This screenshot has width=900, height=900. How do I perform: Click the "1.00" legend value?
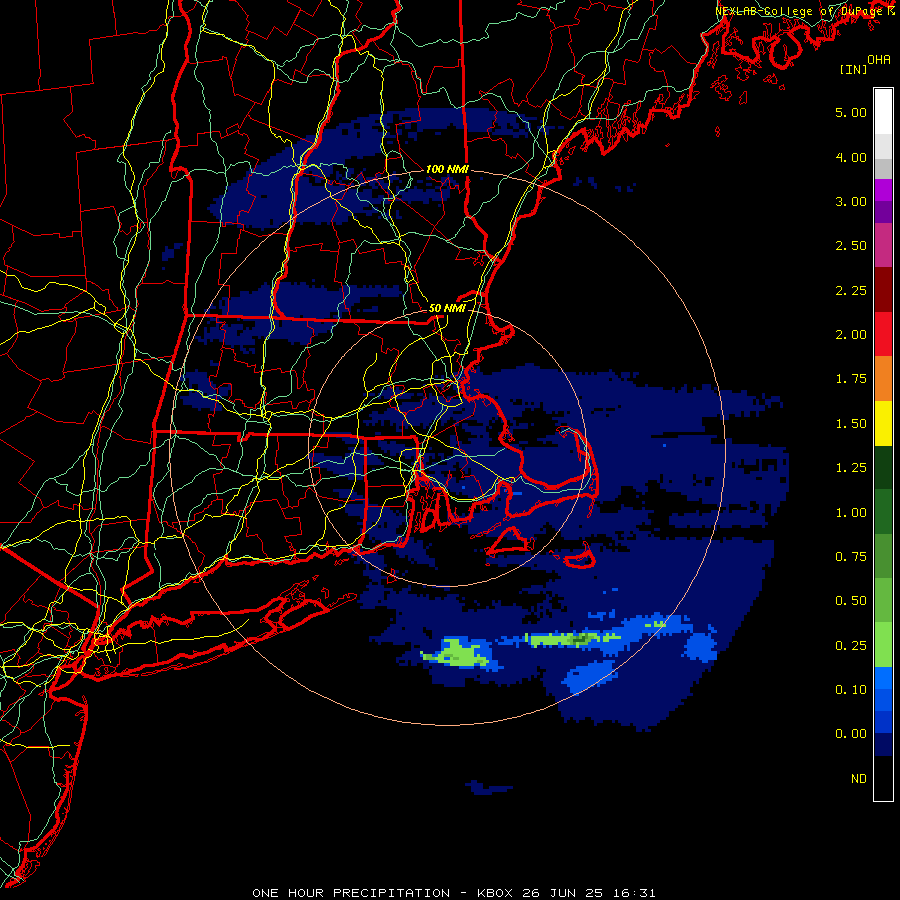click(x=851, y=513)
